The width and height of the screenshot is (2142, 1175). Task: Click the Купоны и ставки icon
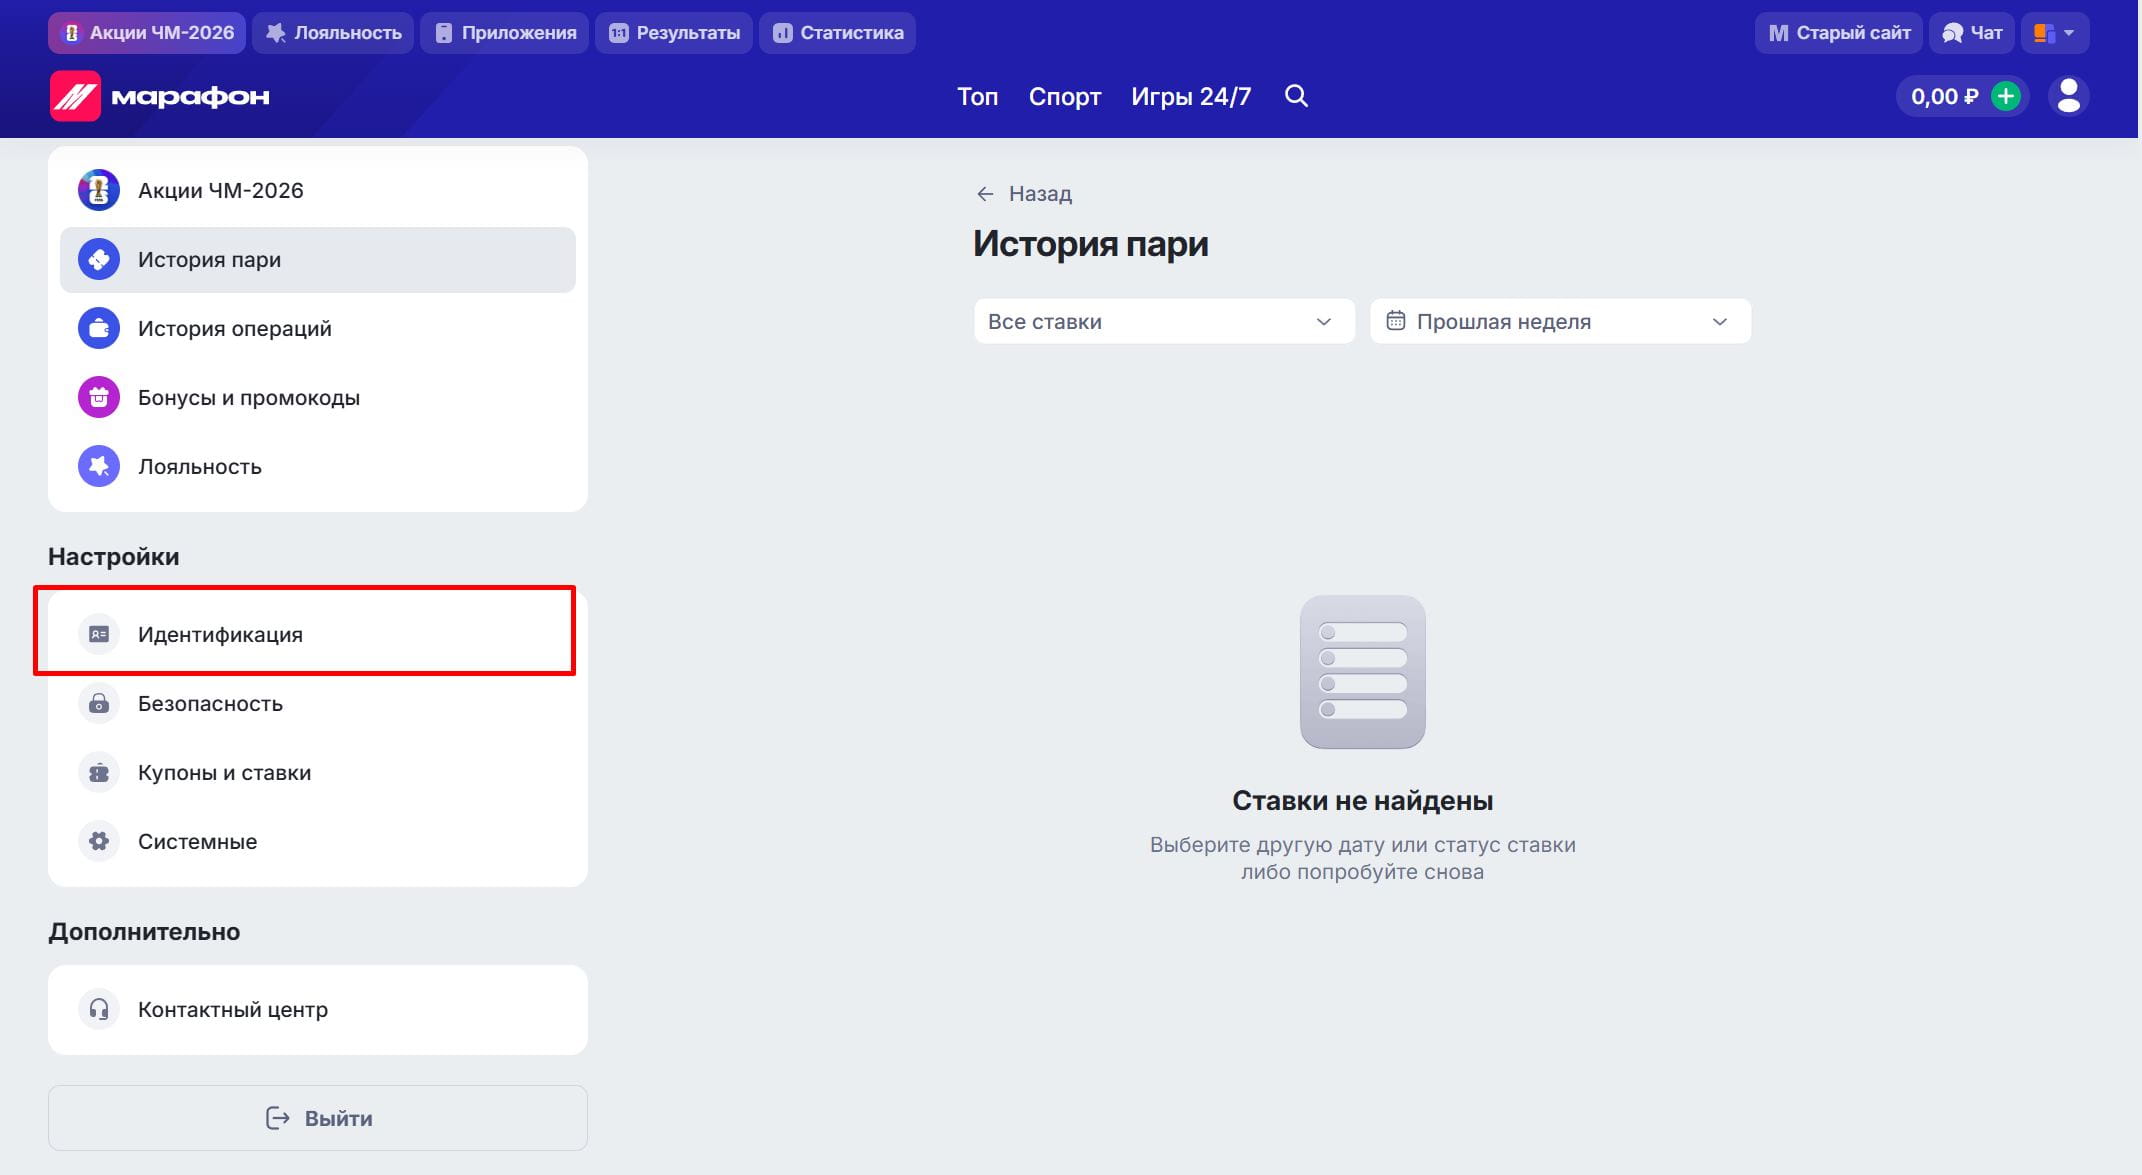click(99, 772)
